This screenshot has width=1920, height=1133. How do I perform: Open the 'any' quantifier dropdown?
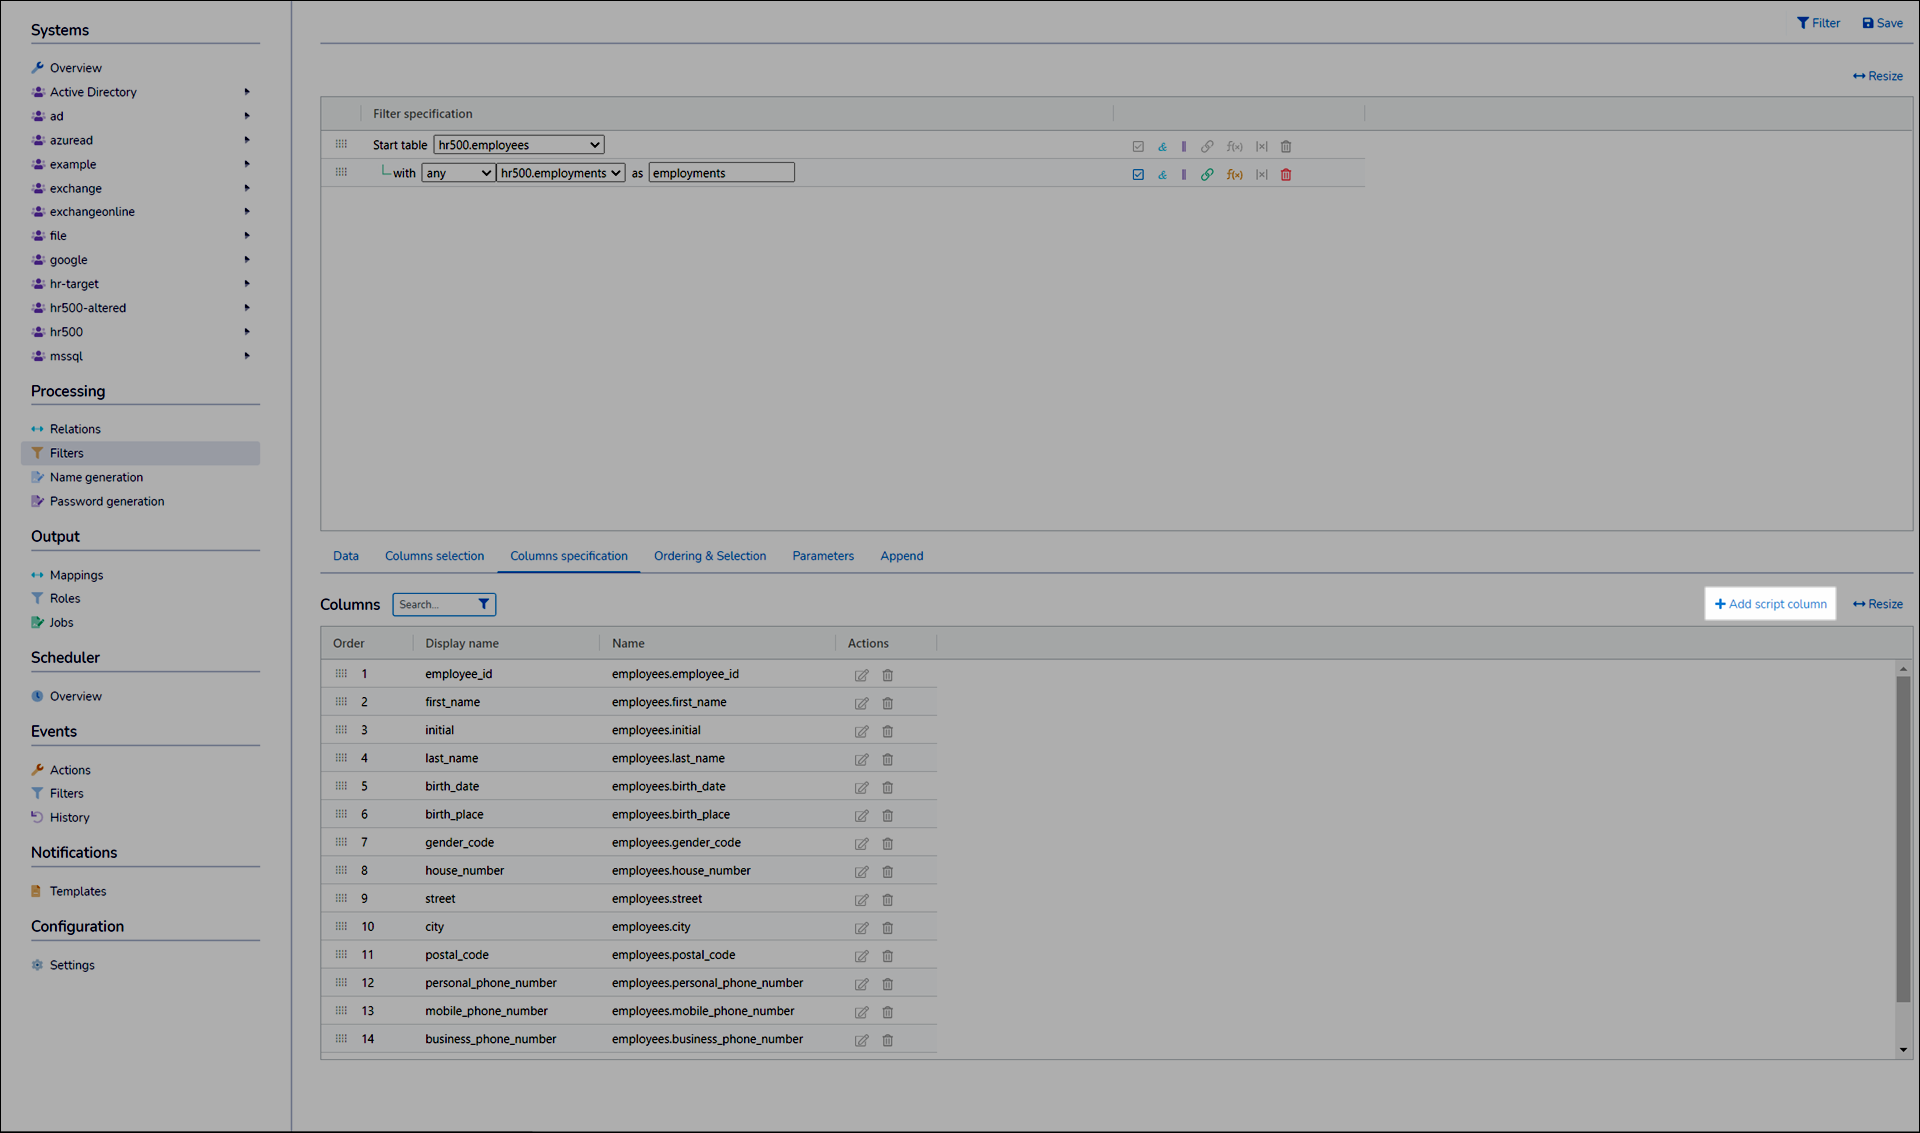click(x=458, y=173)
